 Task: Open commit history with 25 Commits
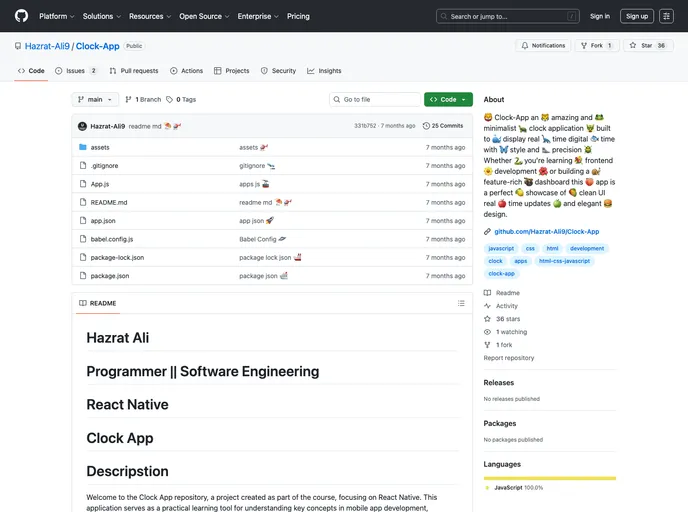443,126
